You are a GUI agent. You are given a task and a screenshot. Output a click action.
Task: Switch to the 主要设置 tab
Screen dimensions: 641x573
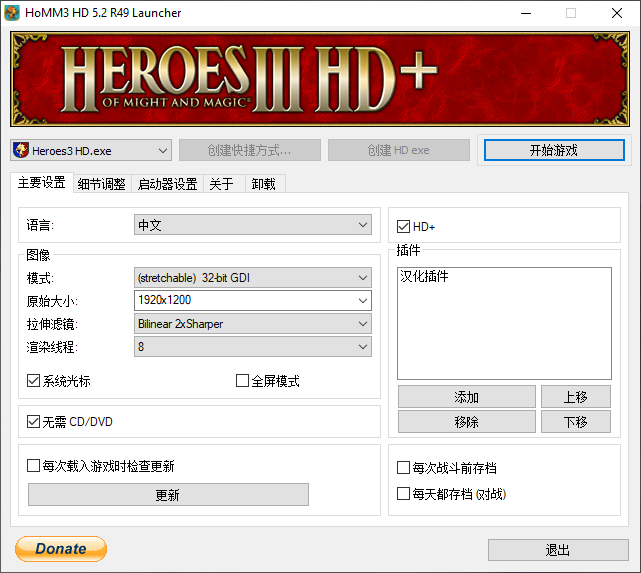(x=42, y=182)
